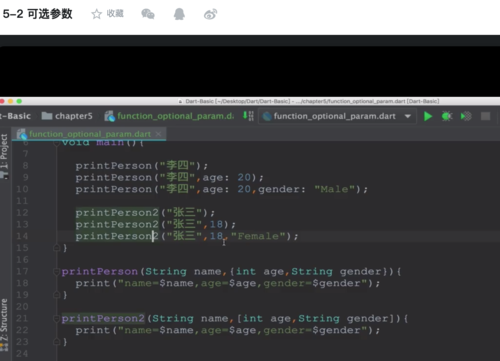Open the Structure tool window tab
The height and width of the screenshot is (361, 500).
tap(4, 324)
